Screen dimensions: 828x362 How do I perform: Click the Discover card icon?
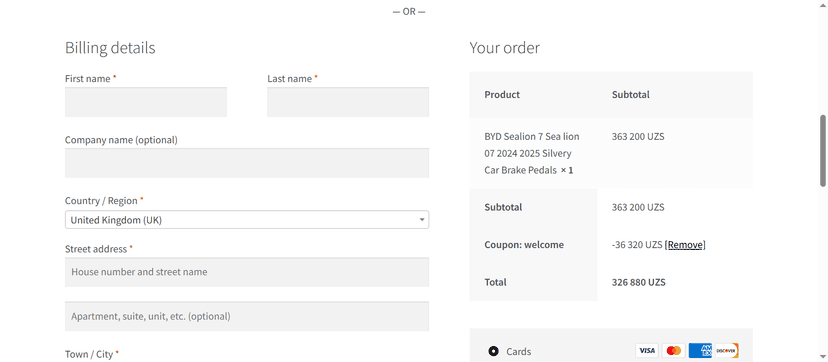727,351
